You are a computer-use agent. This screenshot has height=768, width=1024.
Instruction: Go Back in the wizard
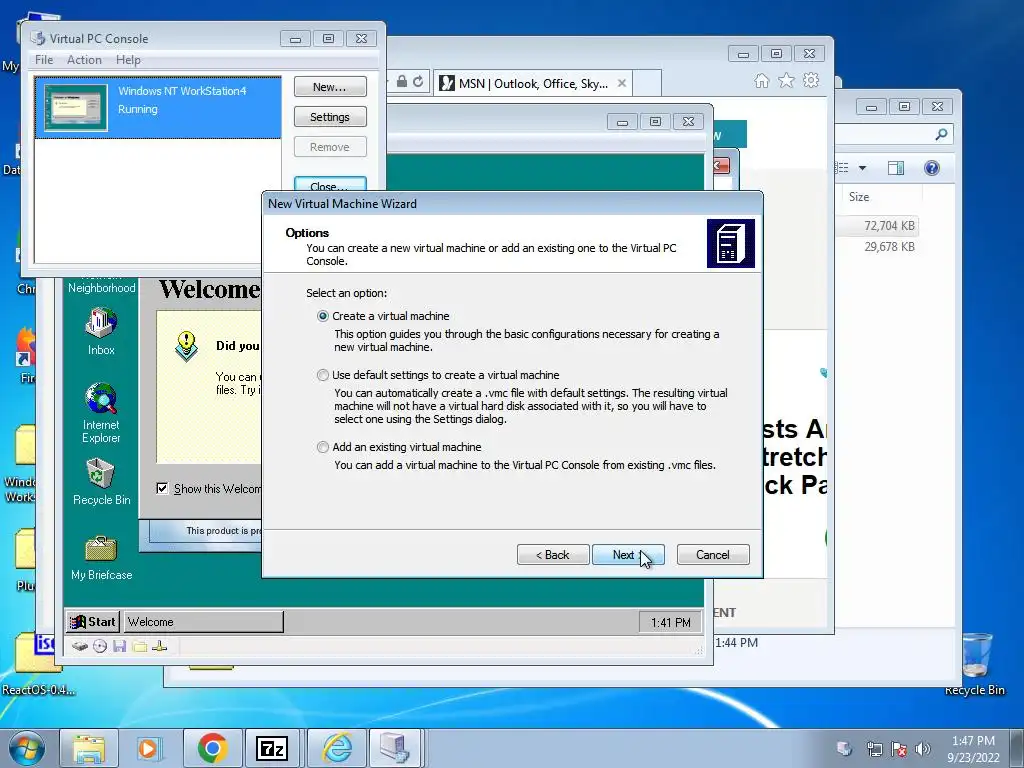click(553, 554)
